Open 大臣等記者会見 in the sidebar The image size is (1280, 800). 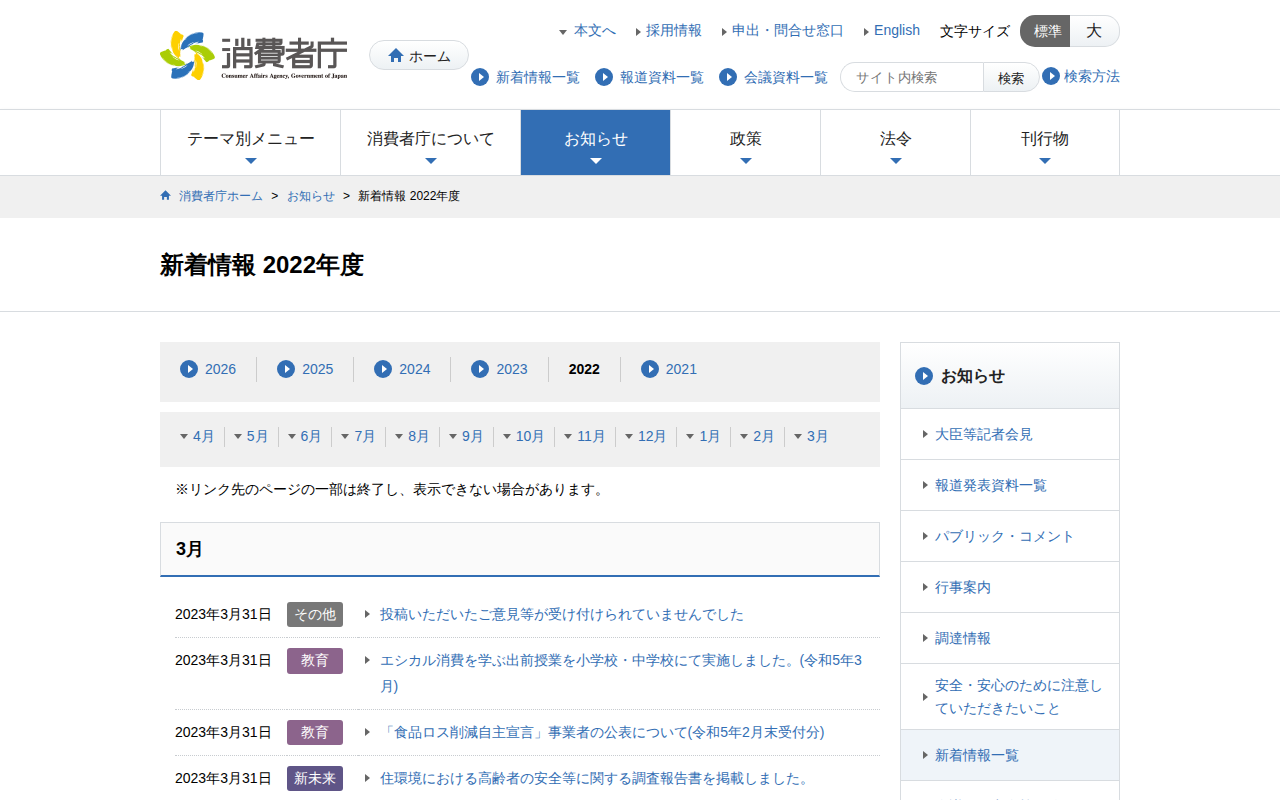click(983, 434)
